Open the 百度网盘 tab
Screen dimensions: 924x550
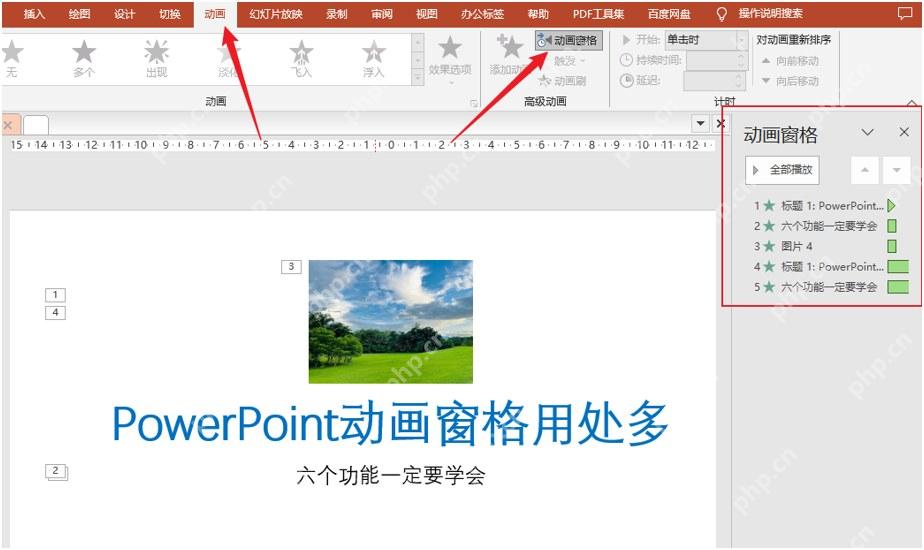[x=669, y=14]
